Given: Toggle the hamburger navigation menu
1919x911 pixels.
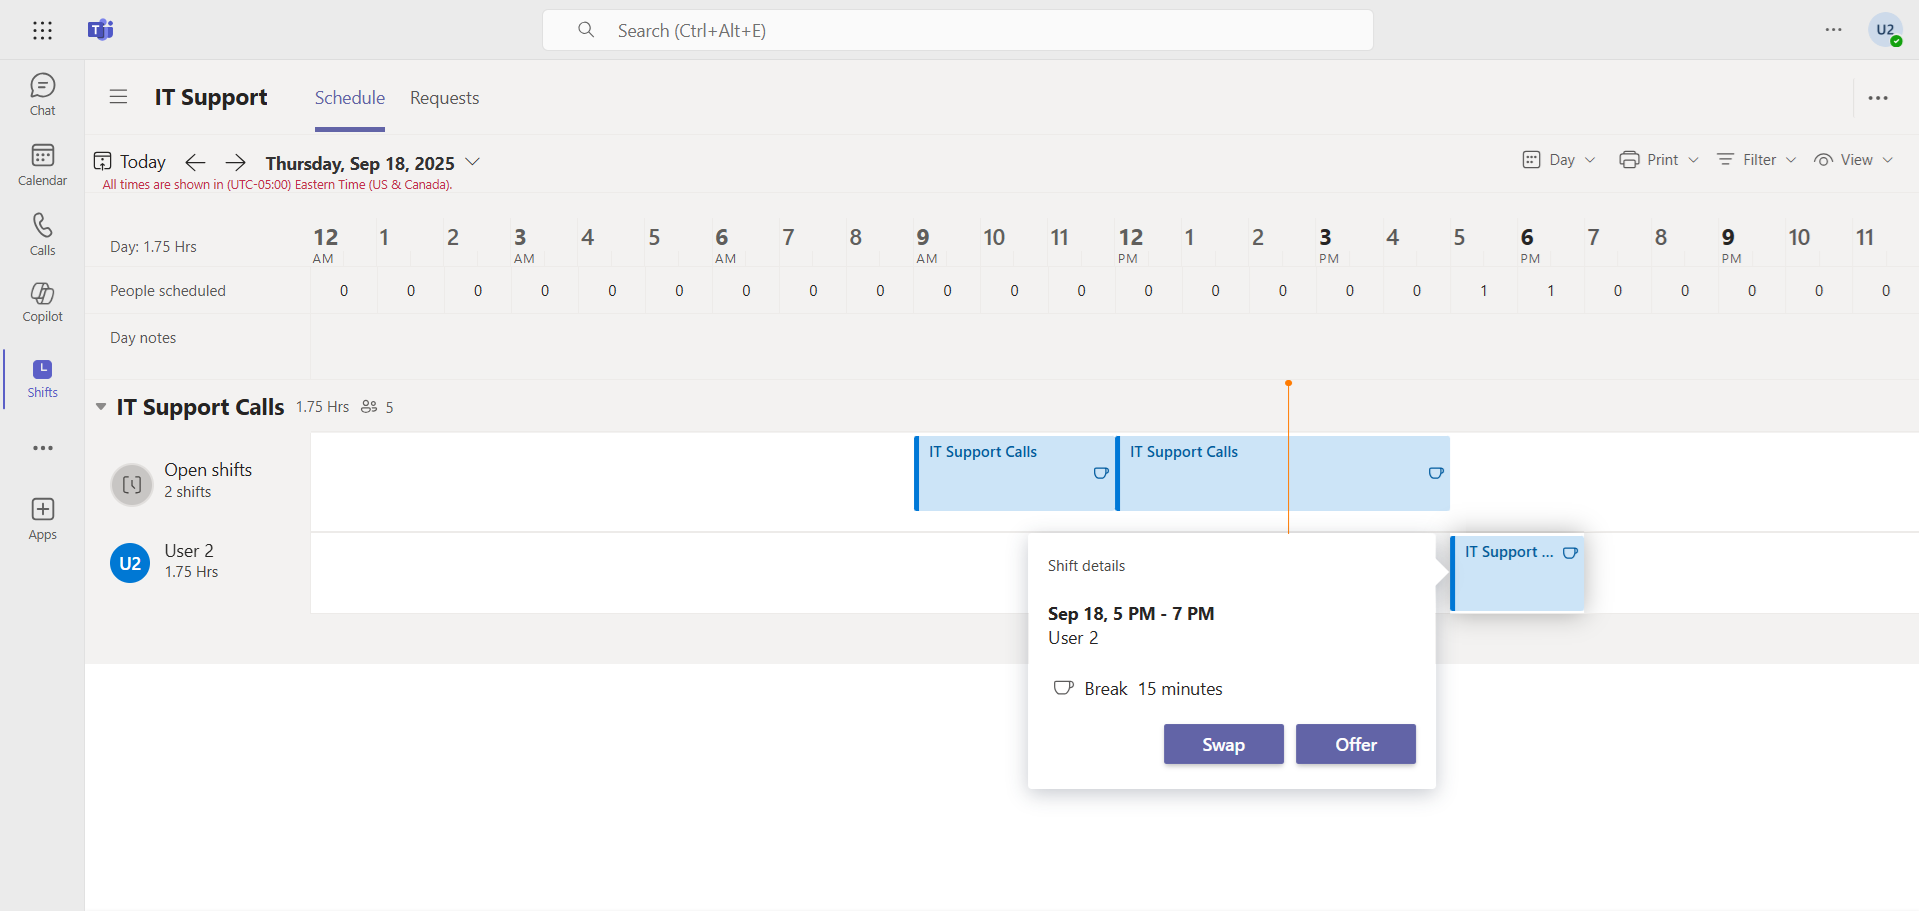Looking at the screenshot, I should [x=118, y=97].
